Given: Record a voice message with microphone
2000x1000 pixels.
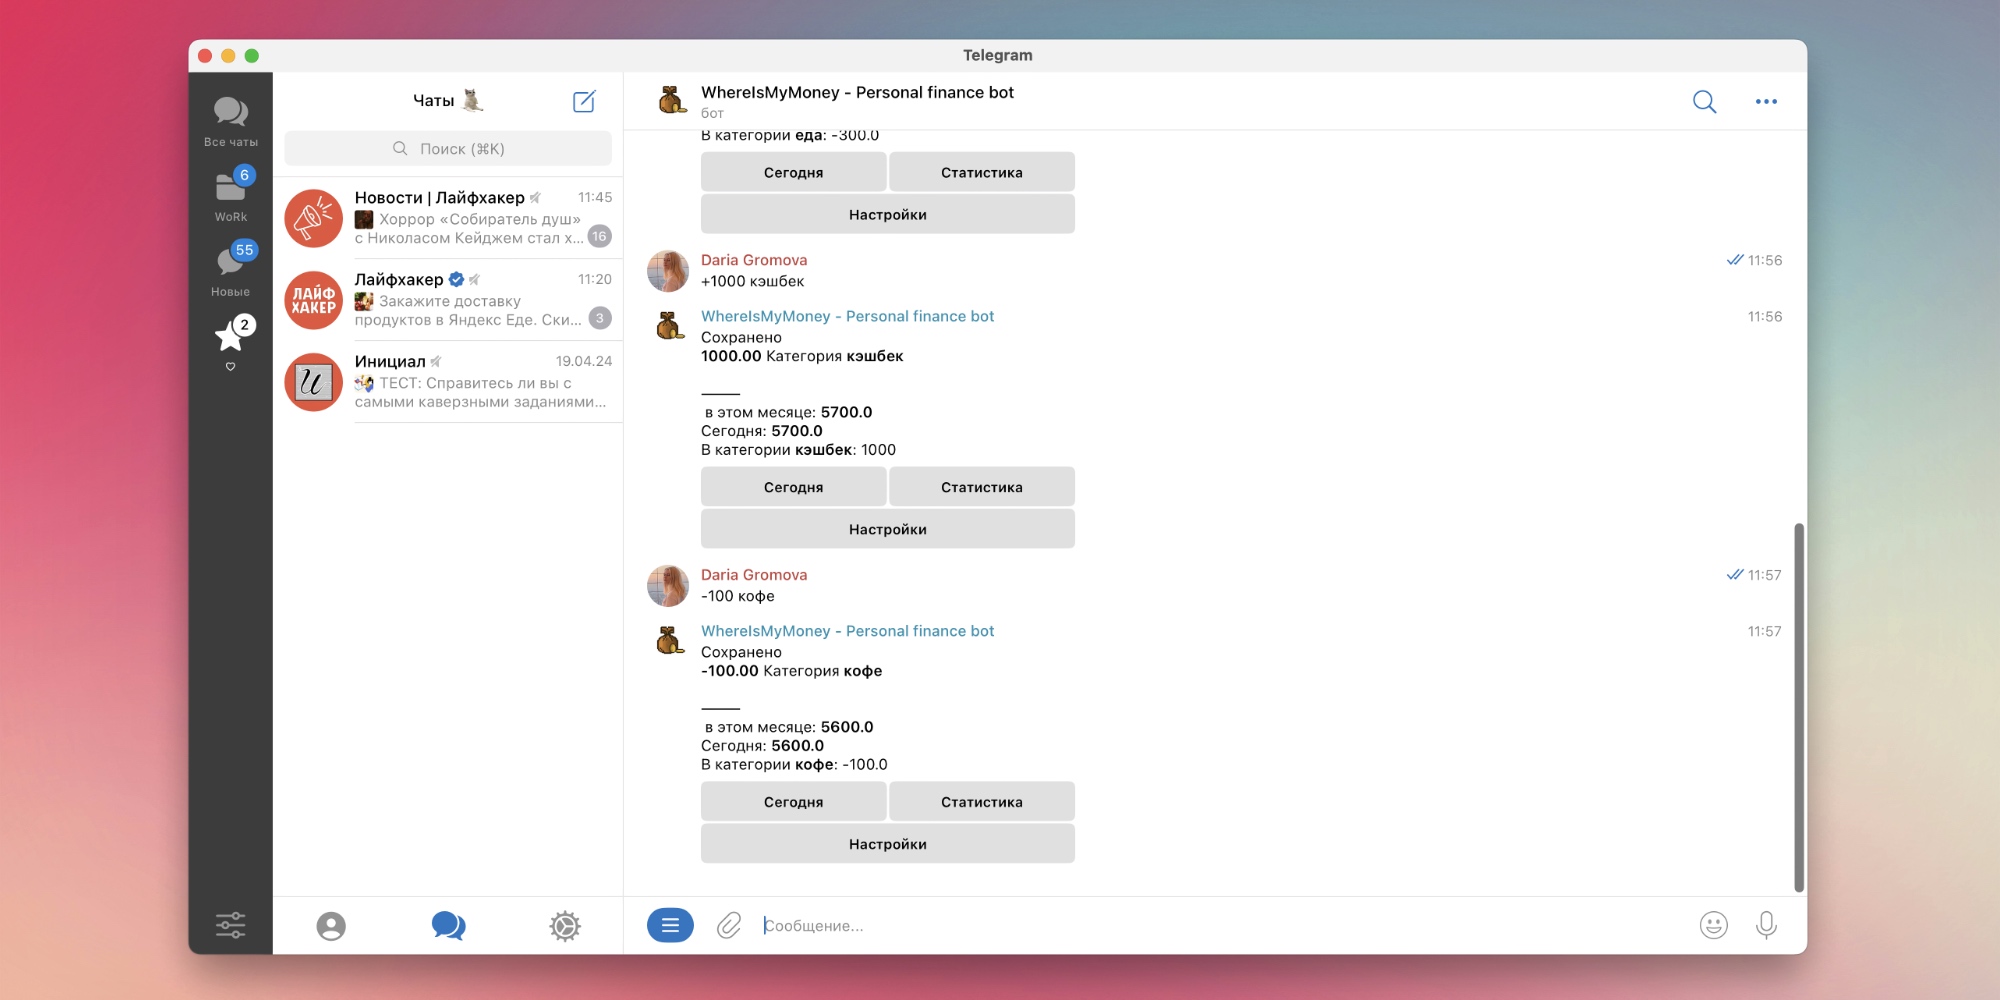Looking at the screenshot, I should click(x=1766, y=925).
